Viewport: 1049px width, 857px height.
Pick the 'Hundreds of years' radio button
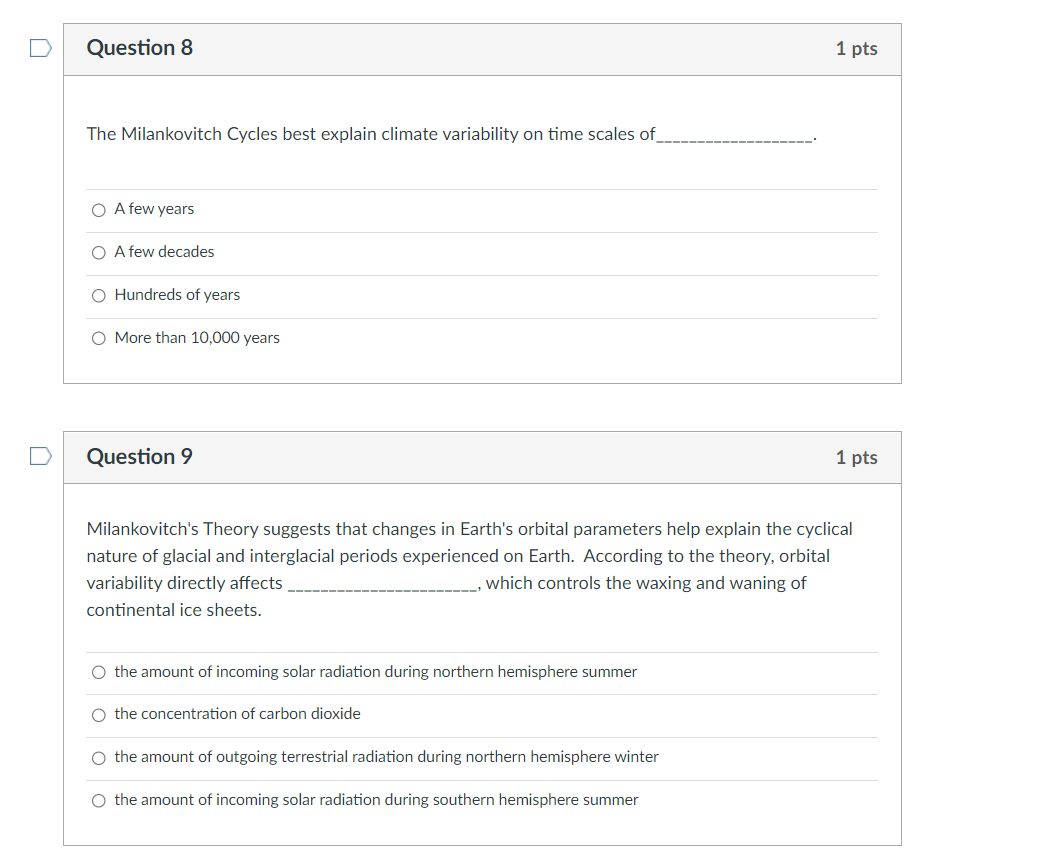pyautogui.click(x=99, y=296)
